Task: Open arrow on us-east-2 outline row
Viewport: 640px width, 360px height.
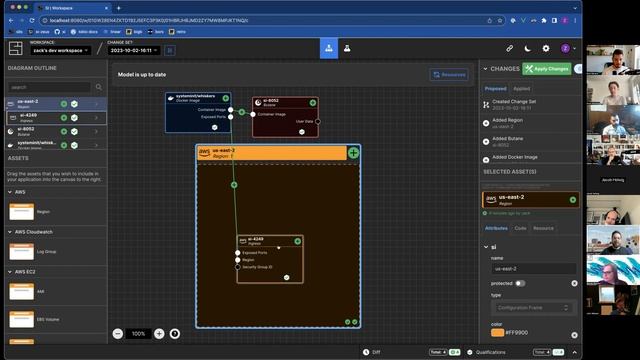Action: coord(97,104)
